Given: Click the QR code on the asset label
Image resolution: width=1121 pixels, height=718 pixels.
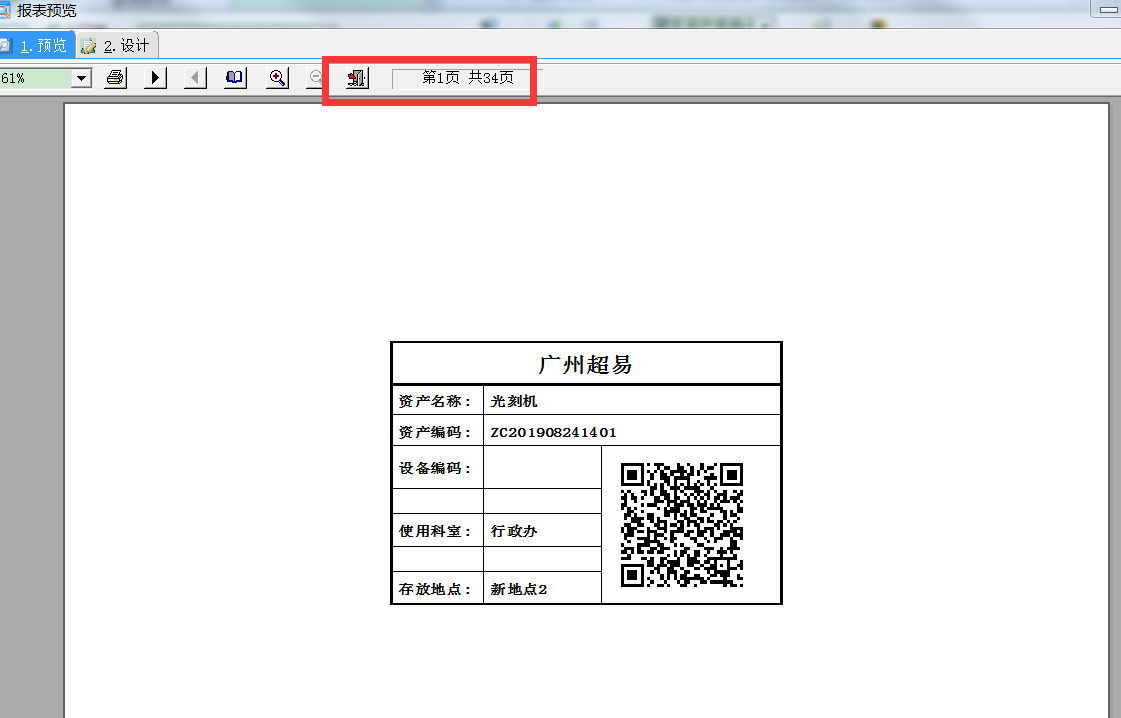Looking at the screenshot, I should click(682, 525).
